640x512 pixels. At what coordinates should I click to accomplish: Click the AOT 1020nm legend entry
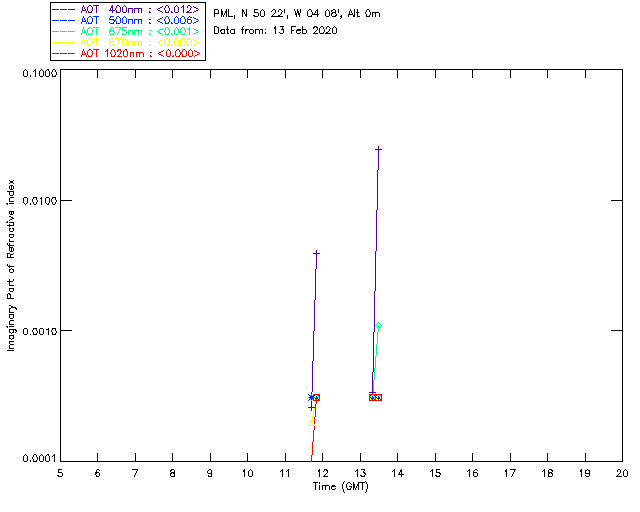[126, 53]
